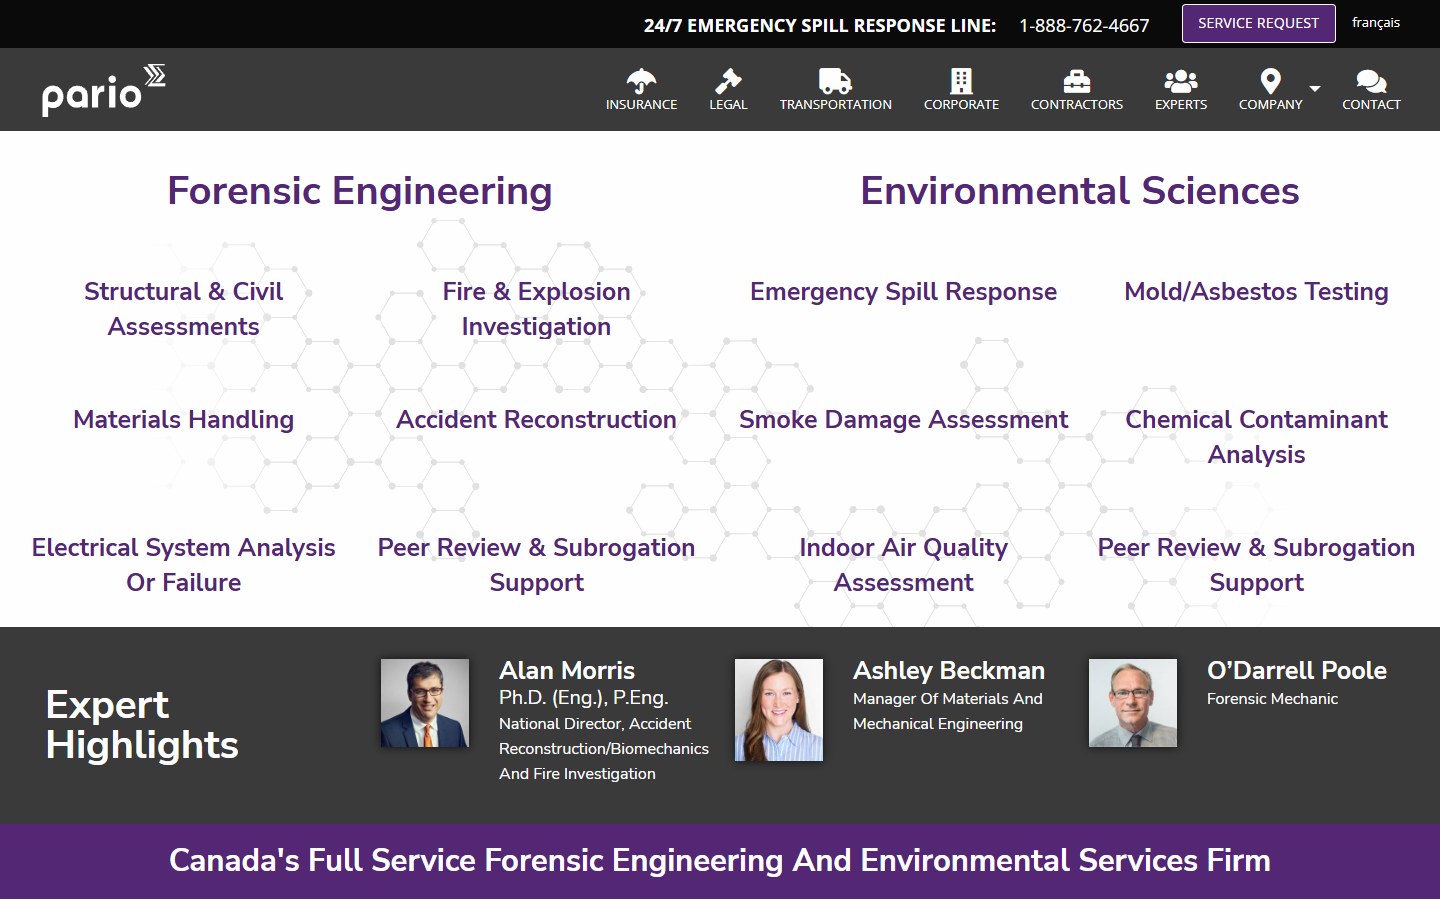Click the SERVICE REQUEST button

coord(1259,23)
